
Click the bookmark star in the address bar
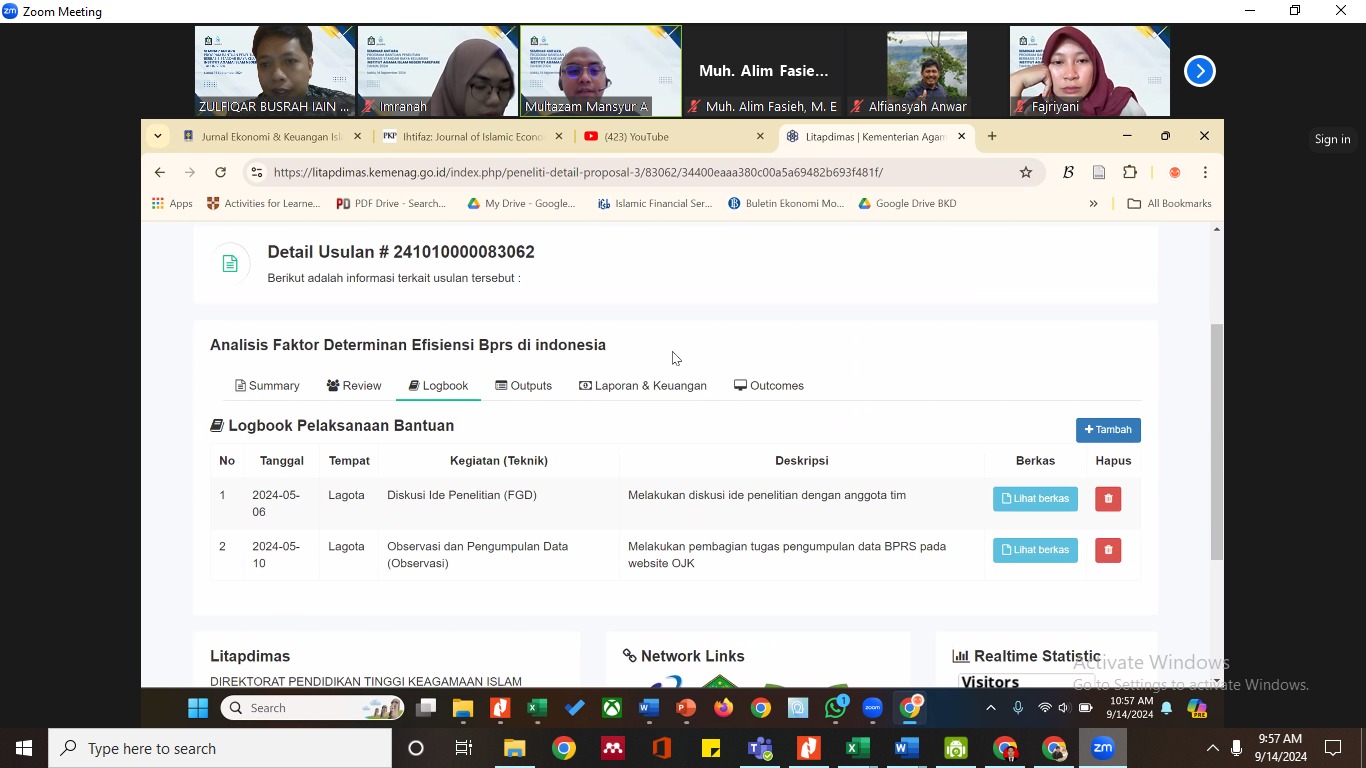click(x=1025, y=173)
